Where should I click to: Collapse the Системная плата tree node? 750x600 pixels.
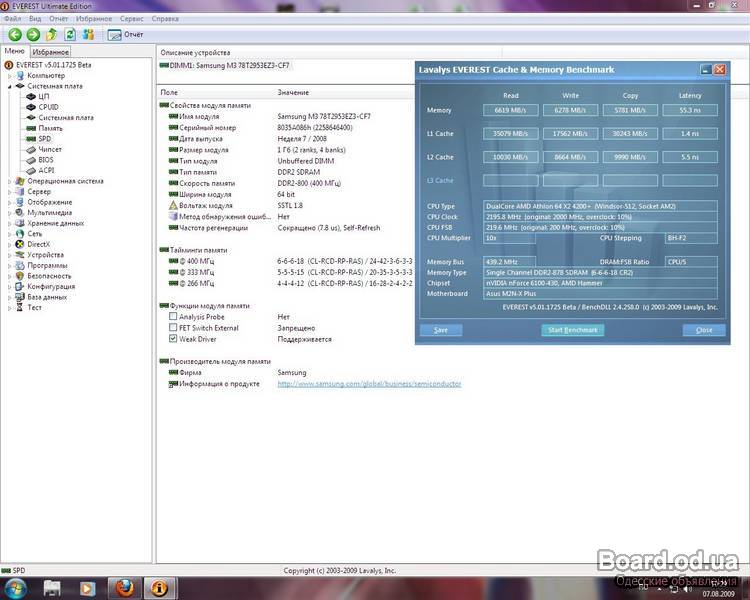(x=10, y=86)
